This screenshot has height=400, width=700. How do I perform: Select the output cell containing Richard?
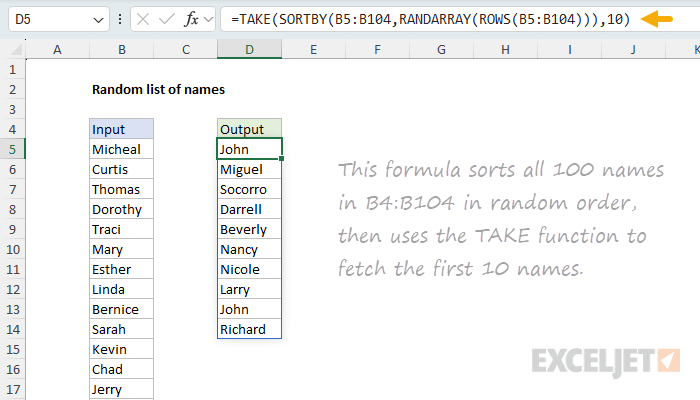[250, 329]
